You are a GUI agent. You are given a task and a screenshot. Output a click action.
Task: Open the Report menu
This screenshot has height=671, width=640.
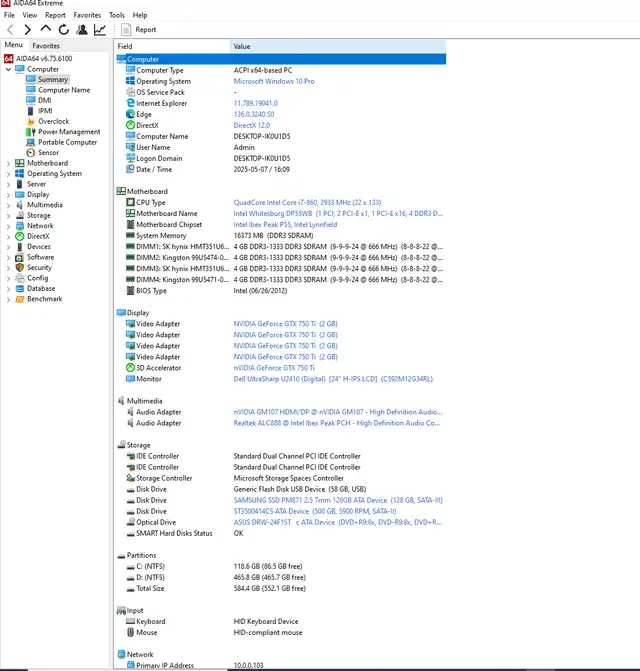pyautogui.click(x=55, y=15)
